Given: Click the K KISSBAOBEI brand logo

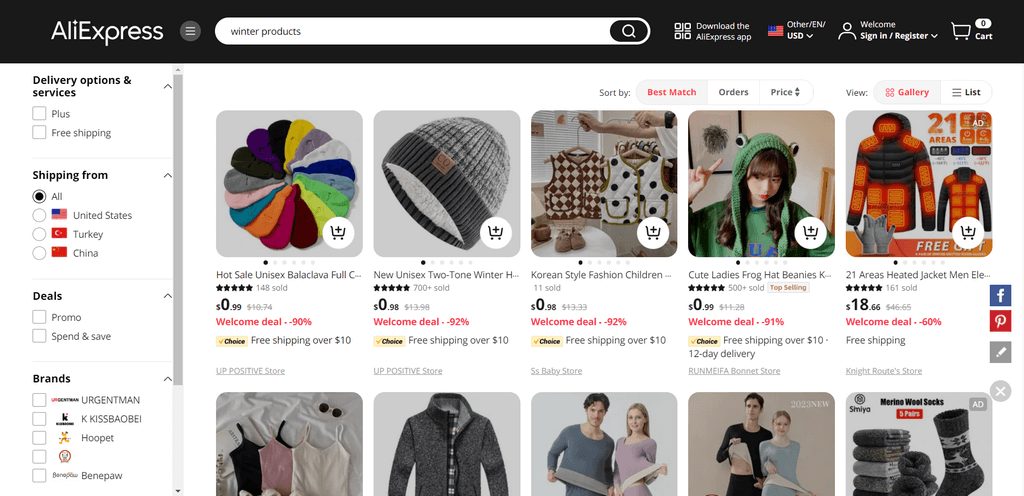Looking at the screenshot, I should click(x=65, y=419).
